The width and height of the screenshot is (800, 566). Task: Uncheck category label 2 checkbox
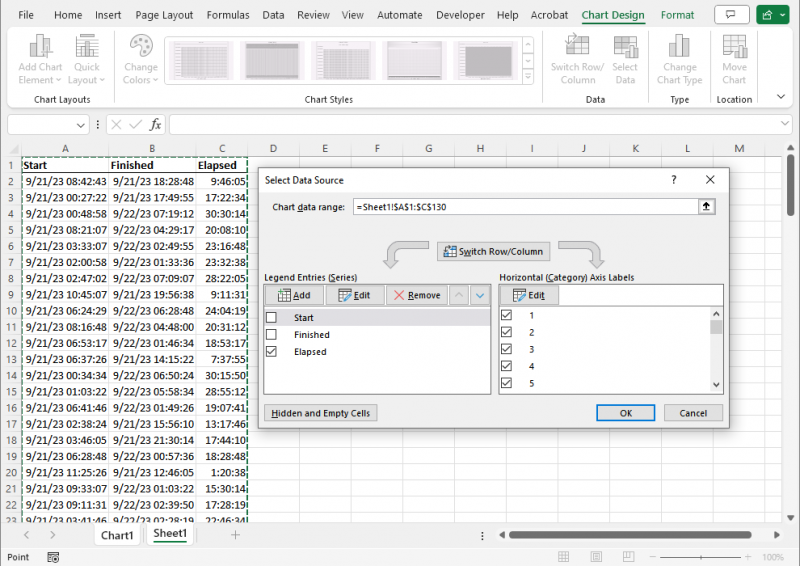point(506,332)
